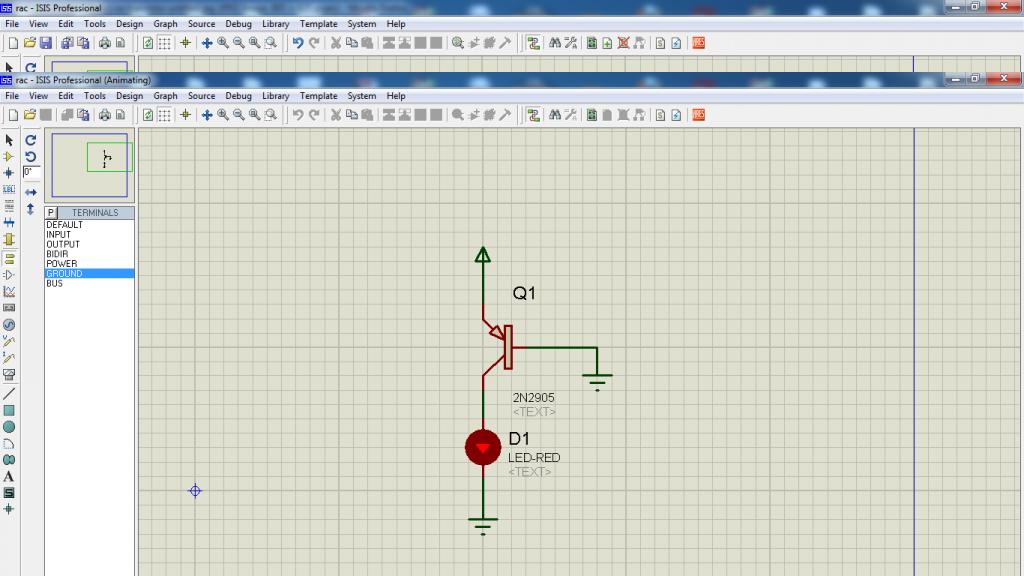Select POWER in the terminals list
Viewport: 1024px width, 576px height.
point(89,264)
